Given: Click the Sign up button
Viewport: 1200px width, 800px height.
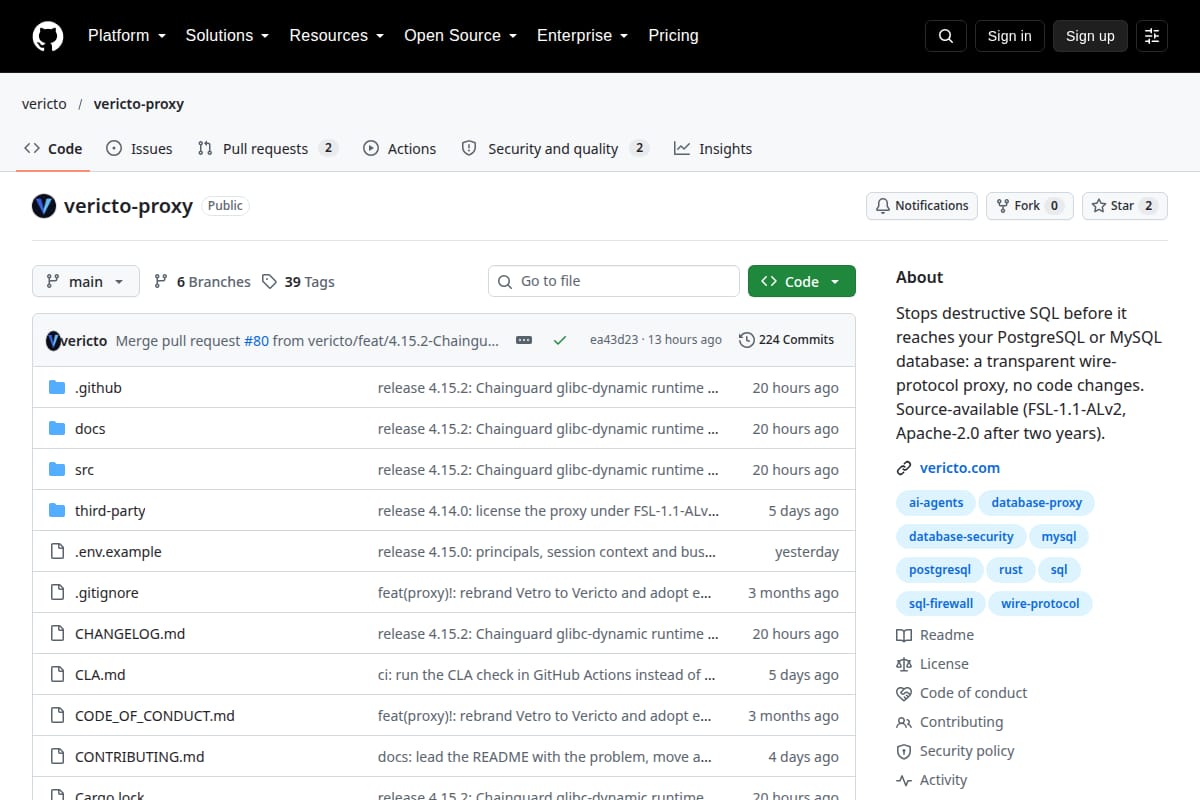Looking at the screenshot, I should point(1090,36).
